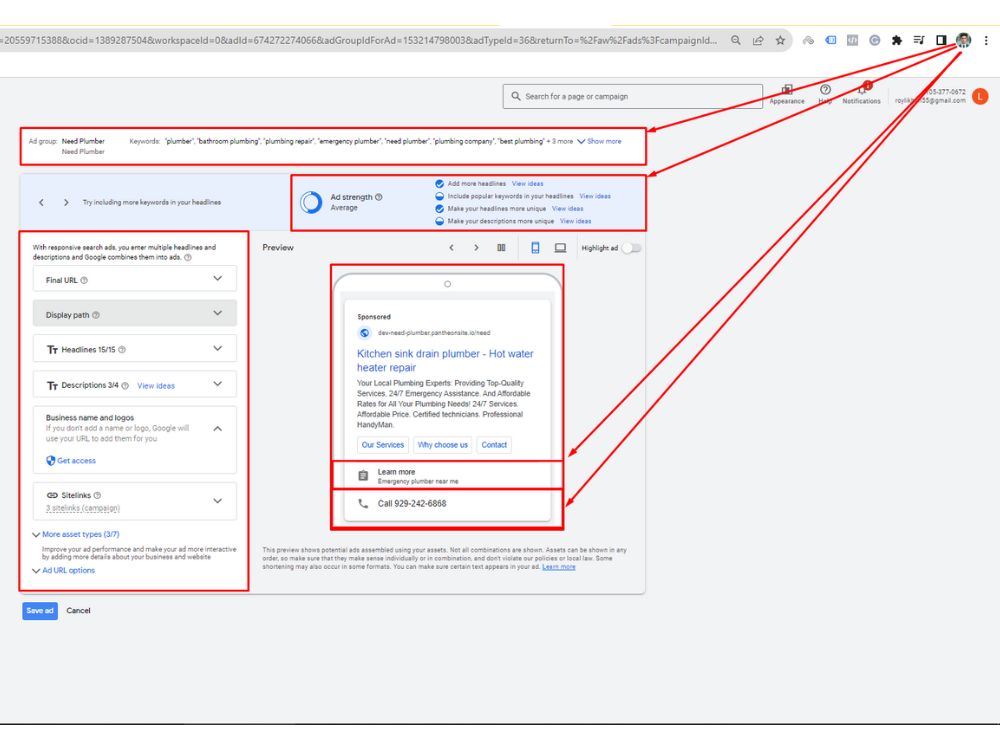Screen dimensions: 1000x750
Task: Click the share page icon in address bar
Action: click(x=758, y=40)
